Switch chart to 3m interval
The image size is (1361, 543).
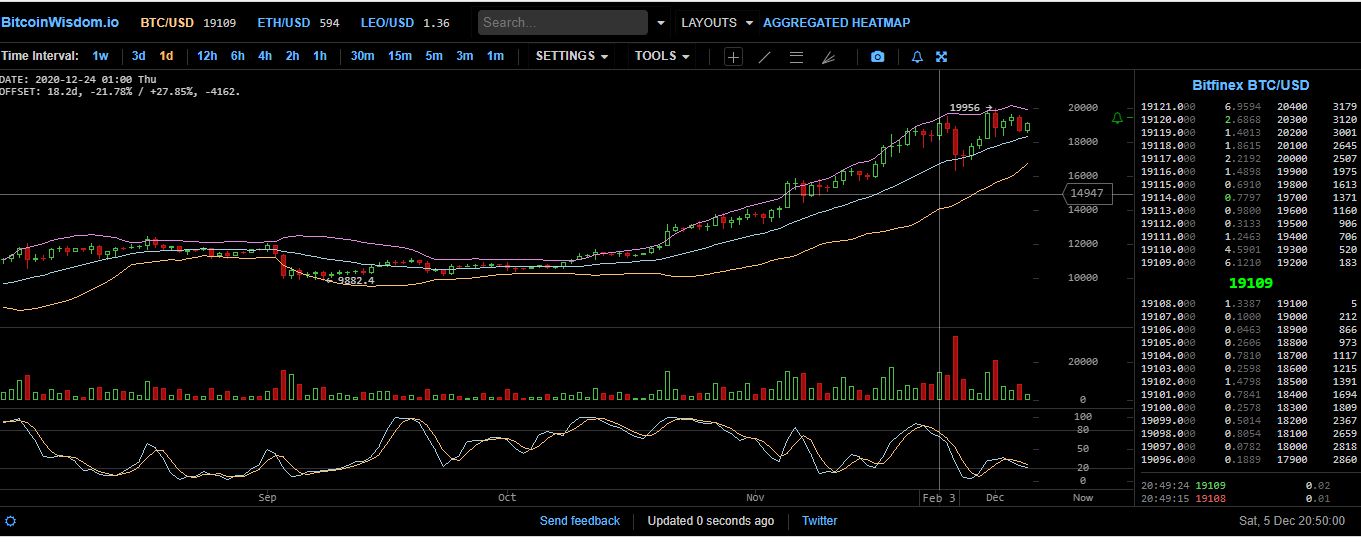click(464, 56)
